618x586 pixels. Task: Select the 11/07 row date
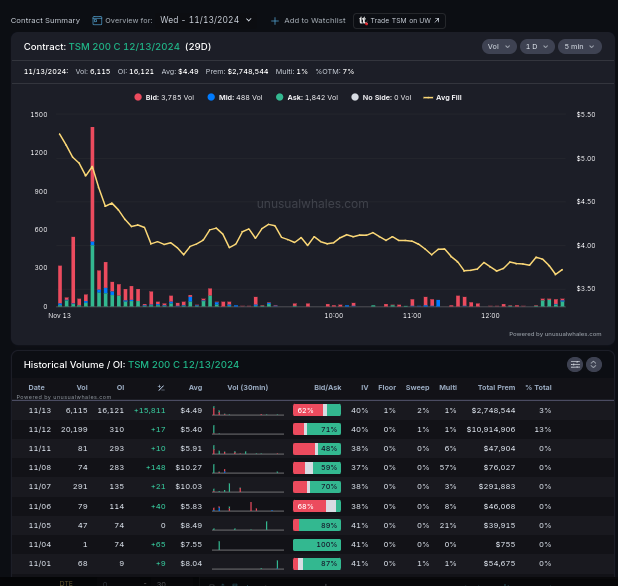pos(40,487)
